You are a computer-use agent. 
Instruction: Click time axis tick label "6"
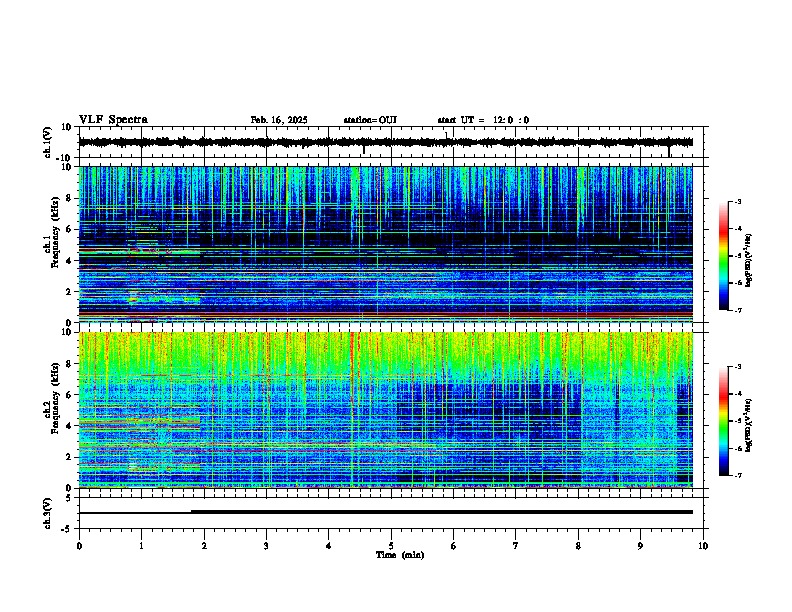[454, 546]
